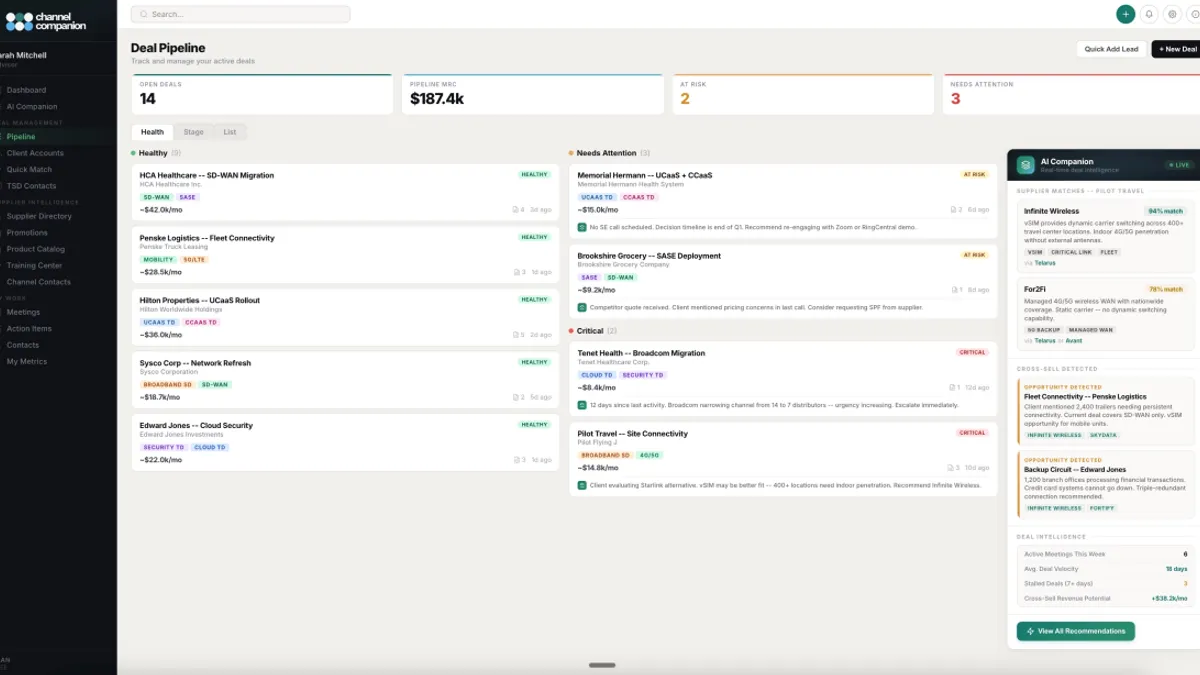Open the Avant link under For2Fi match
This screenshot has width=1200, height=675.
point(1074,341)
